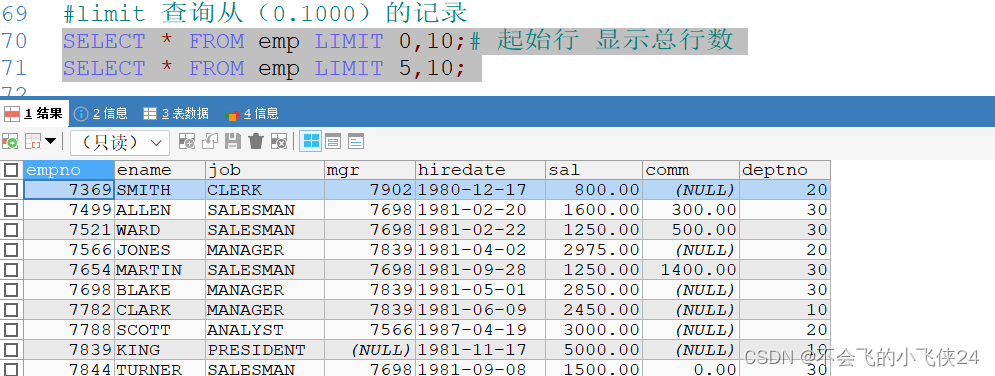Viewport: 995px width, 376px height.
Task: Click the insert new row icon
Action: coord(187,141)
